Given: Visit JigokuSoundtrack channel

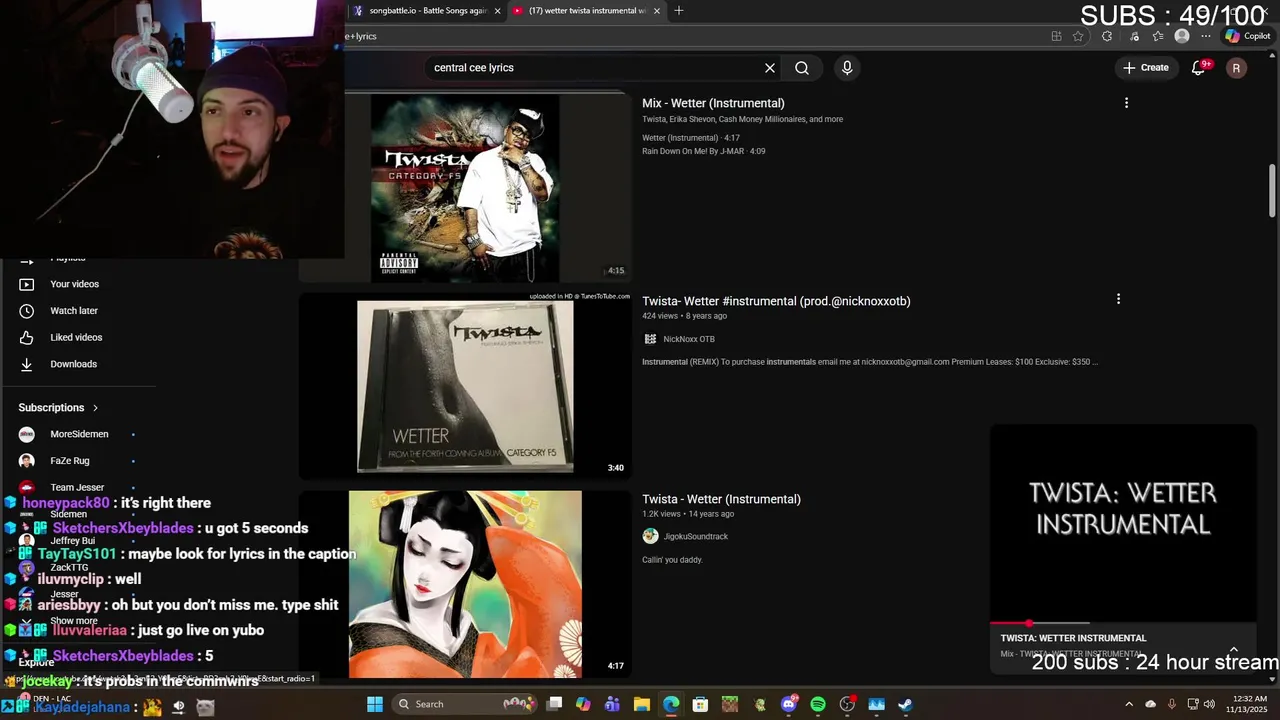Looking at the screenshot, I should point(696,536).
